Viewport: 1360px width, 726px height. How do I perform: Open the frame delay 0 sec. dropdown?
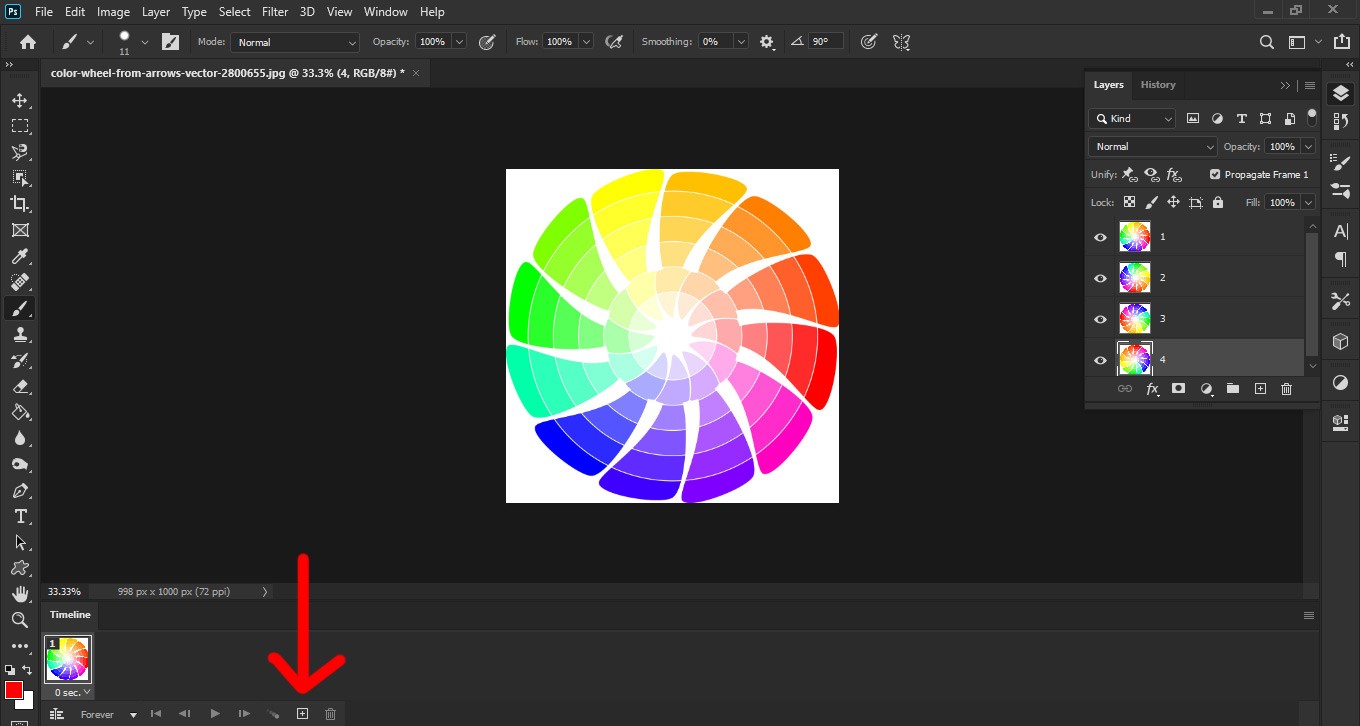(x=73, y=692)
